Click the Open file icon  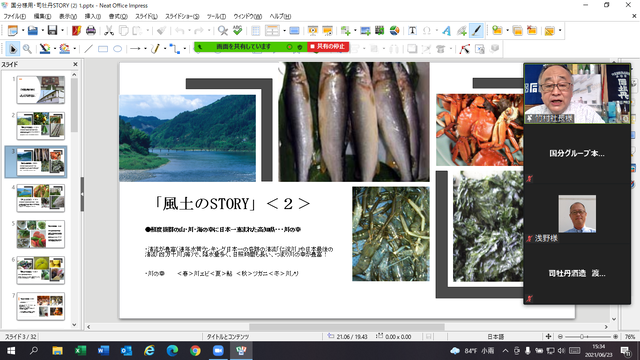[33, 31]
